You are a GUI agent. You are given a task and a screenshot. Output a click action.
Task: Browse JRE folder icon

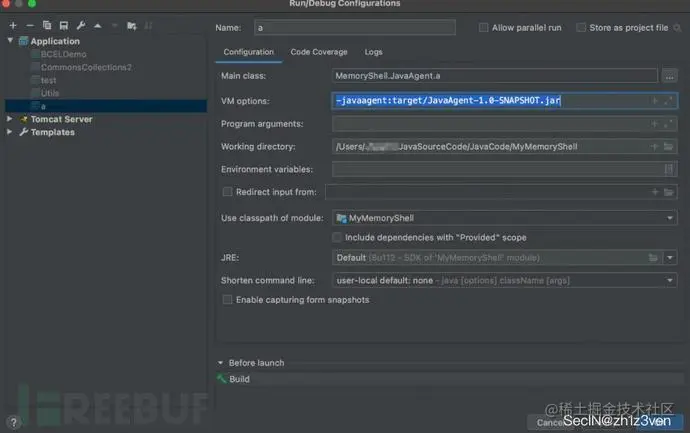click(x=653, y=258)
